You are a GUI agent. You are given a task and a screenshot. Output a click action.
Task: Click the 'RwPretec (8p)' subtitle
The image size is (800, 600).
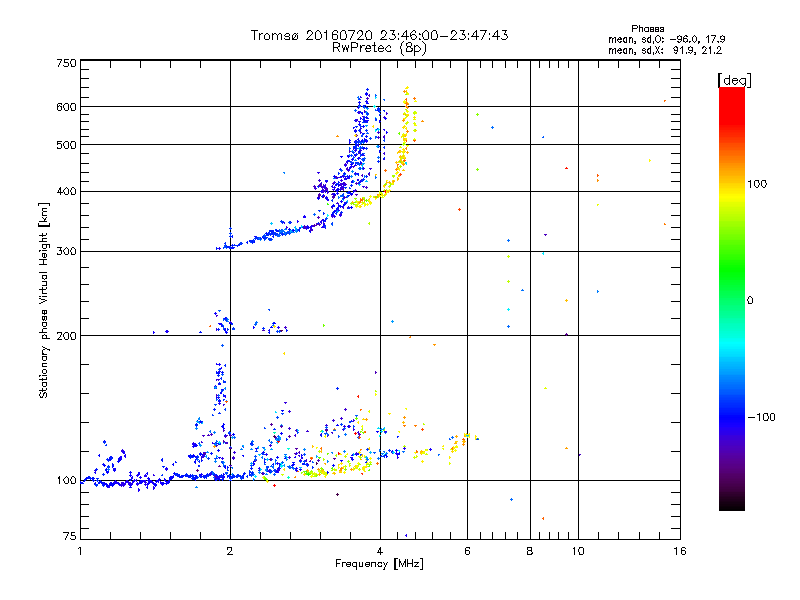pos(379,48)
